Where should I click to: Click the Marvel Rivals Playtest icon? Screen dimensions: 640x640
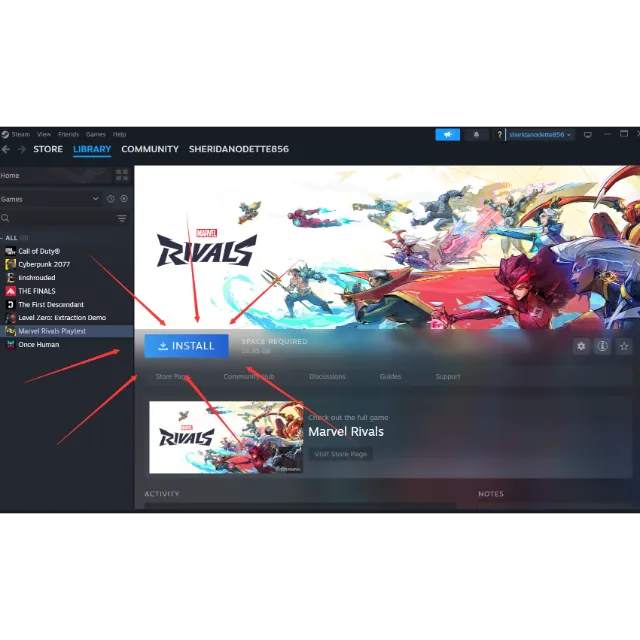(11, 331)
